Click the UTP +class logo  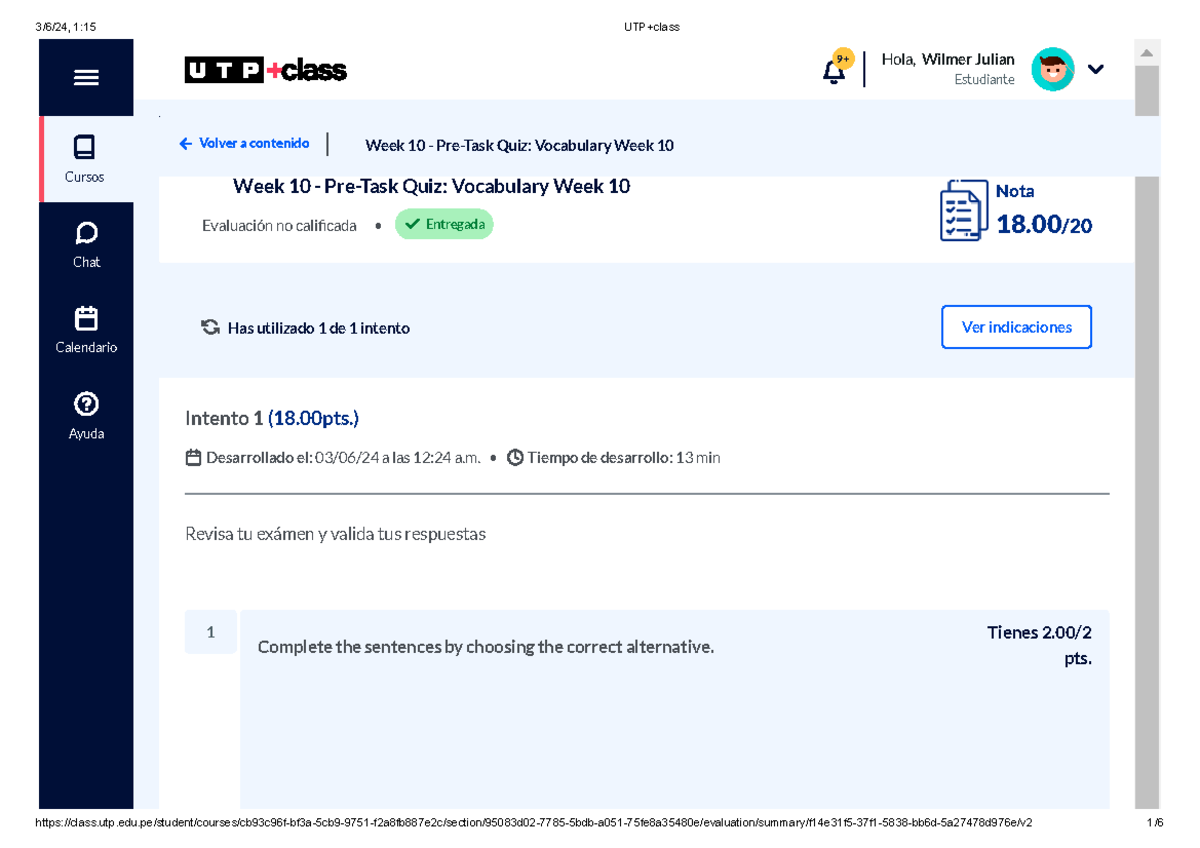click(x=265, y=70)
